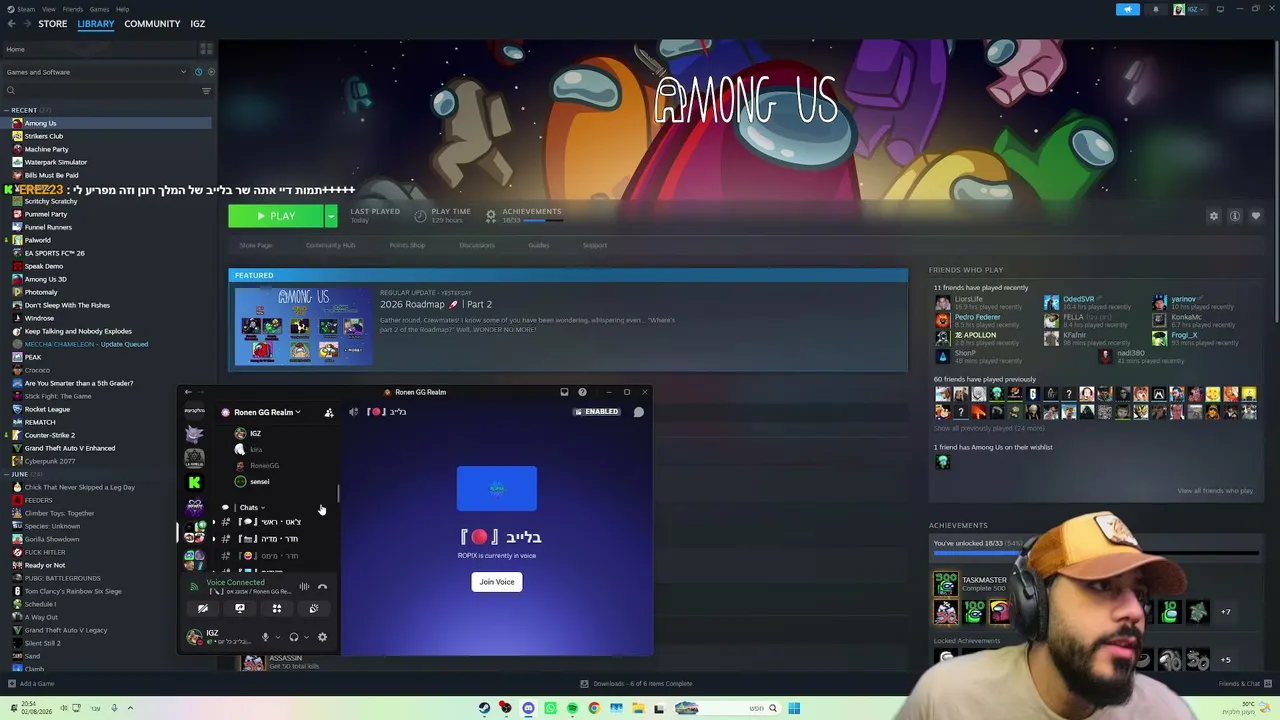Click the Steam broadcast announcement button
Screen dimensions: 1280x720
point(1127,9)
